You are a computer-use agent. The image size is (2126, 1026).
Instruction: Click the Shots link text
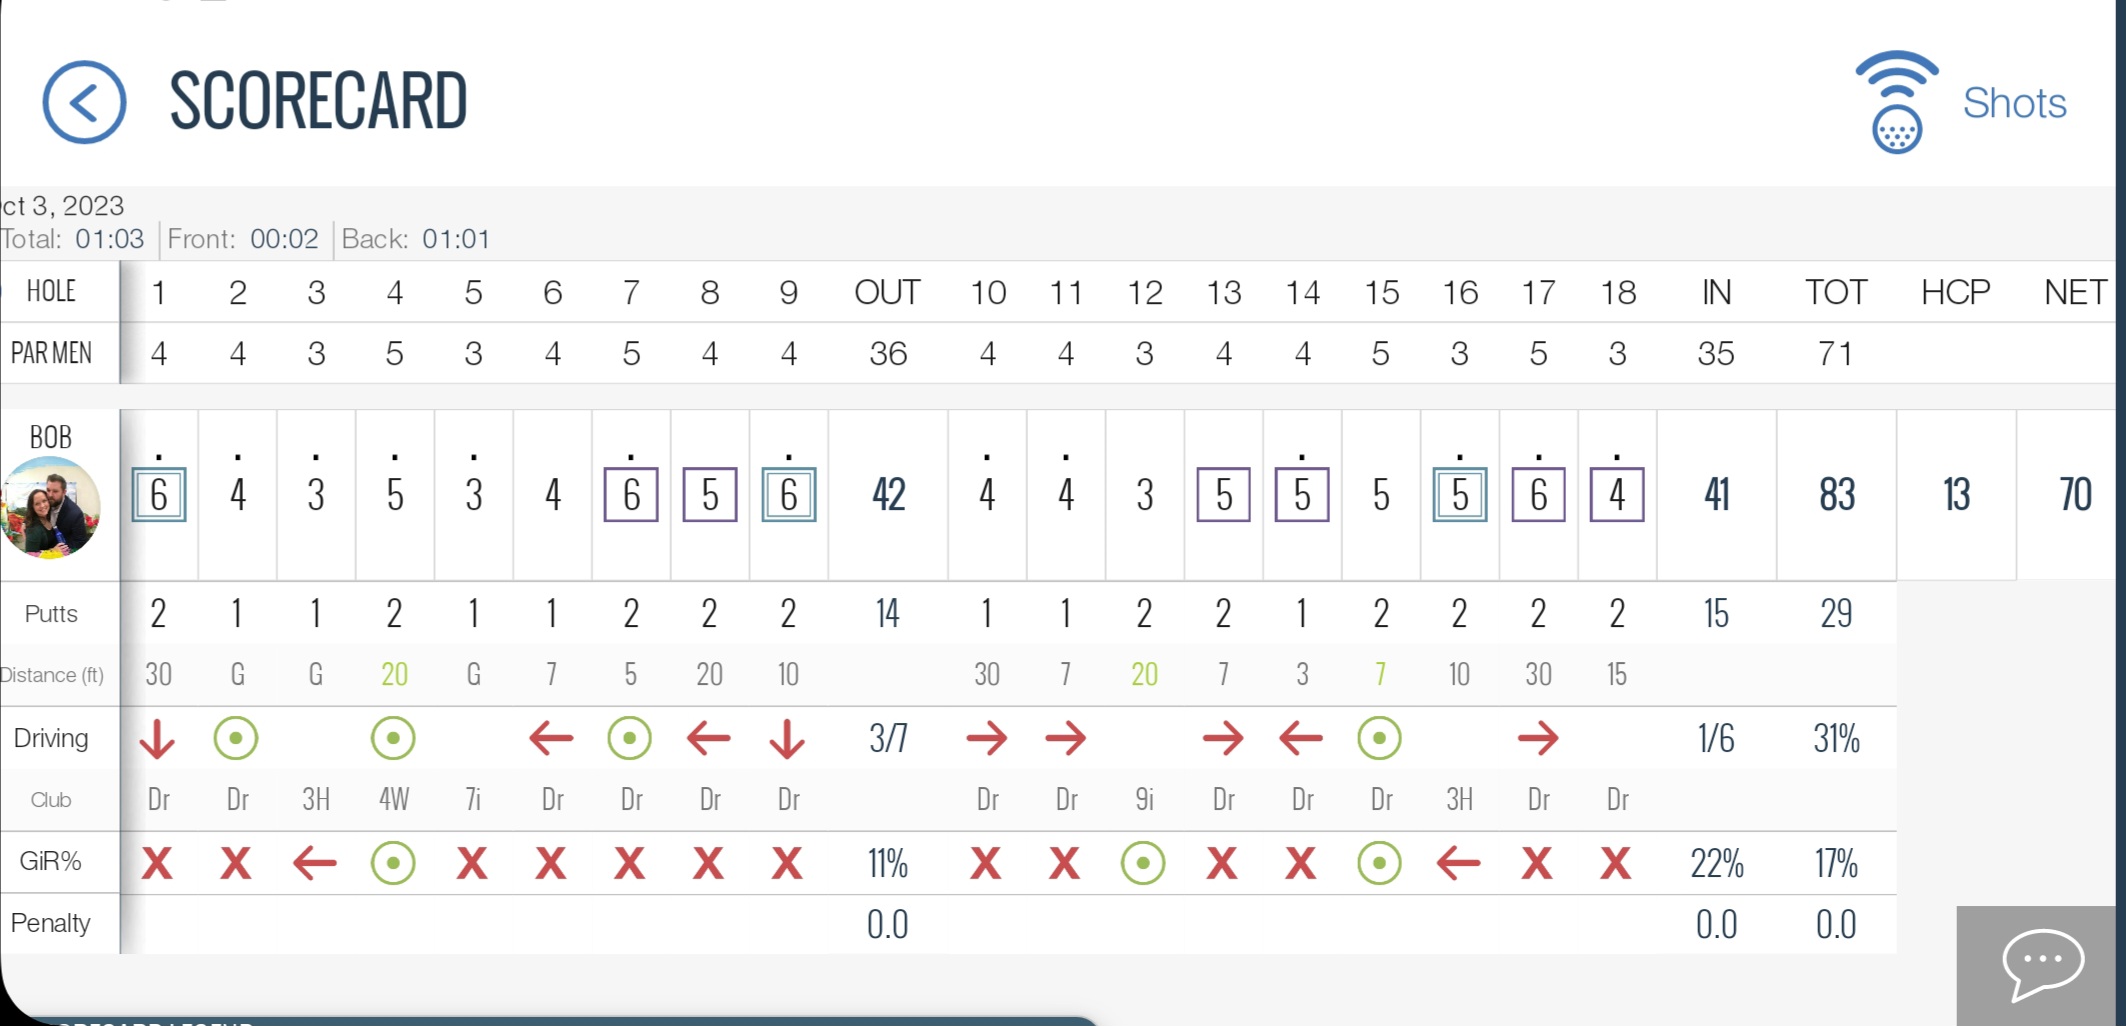2014,103
